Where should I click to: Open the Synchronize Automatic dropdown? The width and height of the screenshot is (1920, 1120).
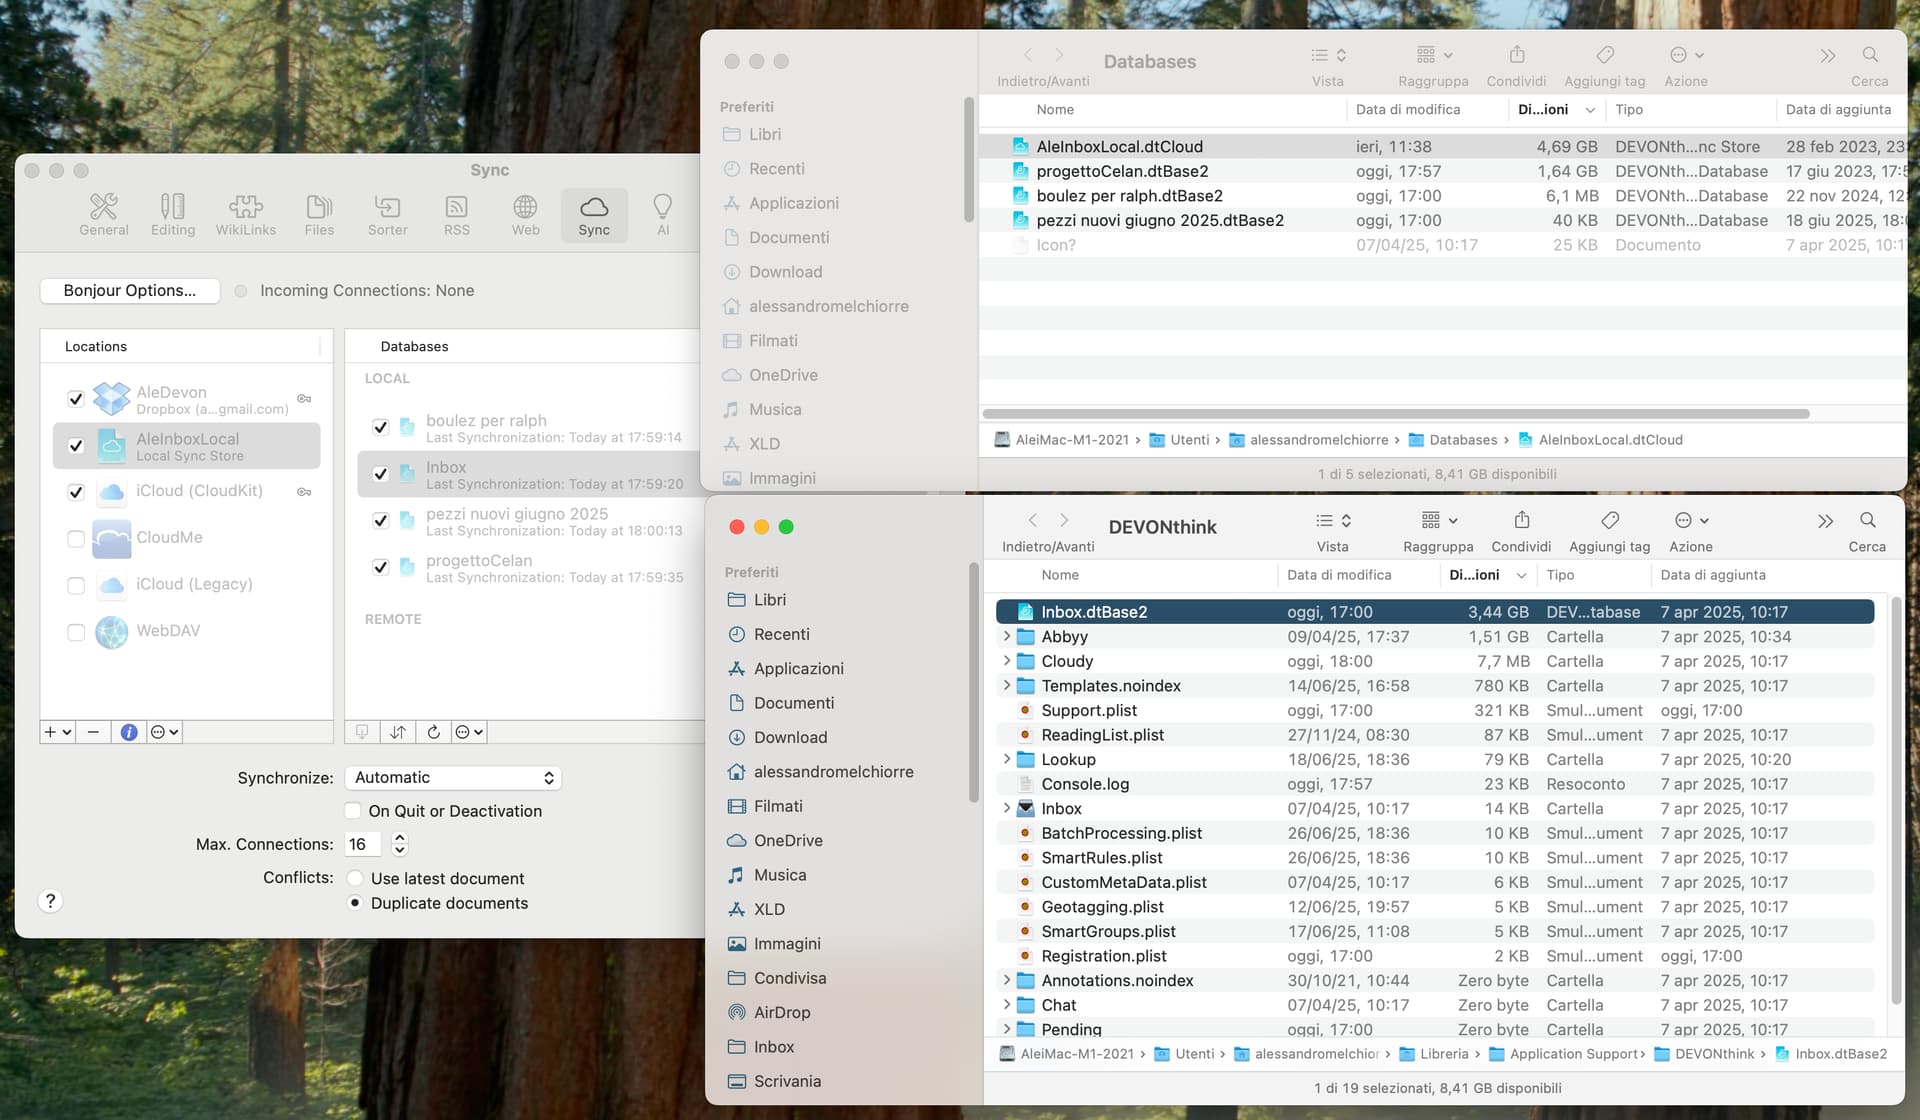coord(452,777)
